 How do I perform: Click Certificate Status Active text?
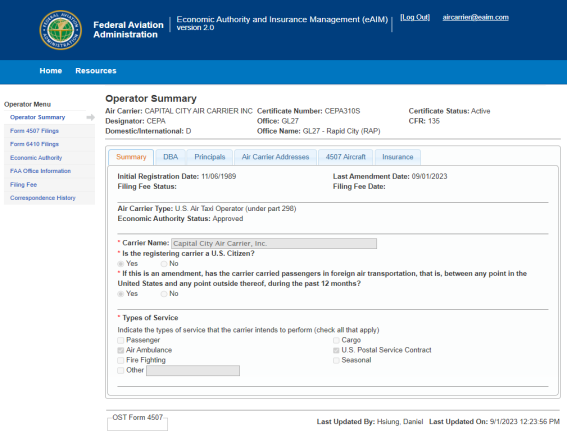pyautogui.click(x=449, y=111)
